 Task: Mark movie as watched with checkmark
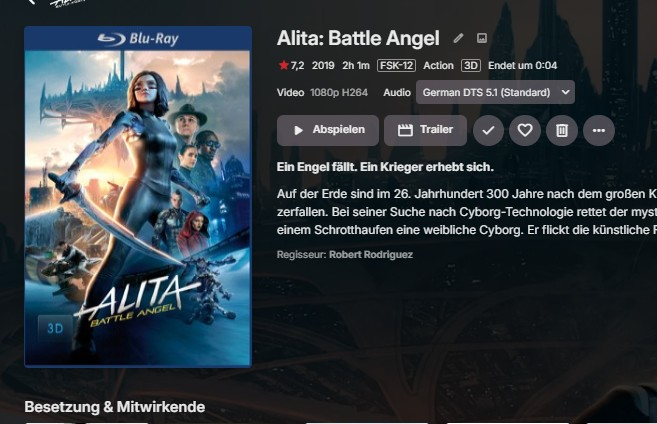pos(488,130)
